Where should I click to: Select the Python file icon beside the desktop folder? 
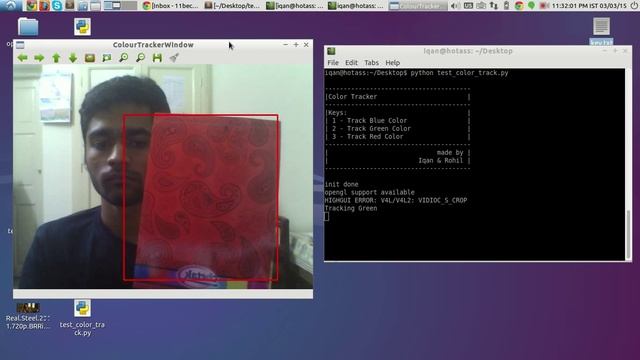click(x=82, y=27)
